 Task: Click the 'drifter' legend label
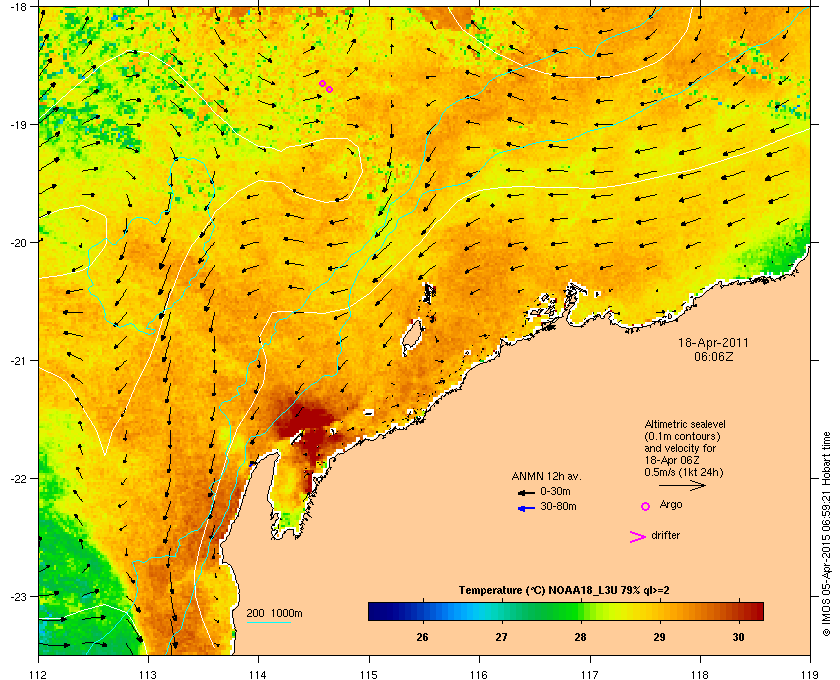click(665, 535)
